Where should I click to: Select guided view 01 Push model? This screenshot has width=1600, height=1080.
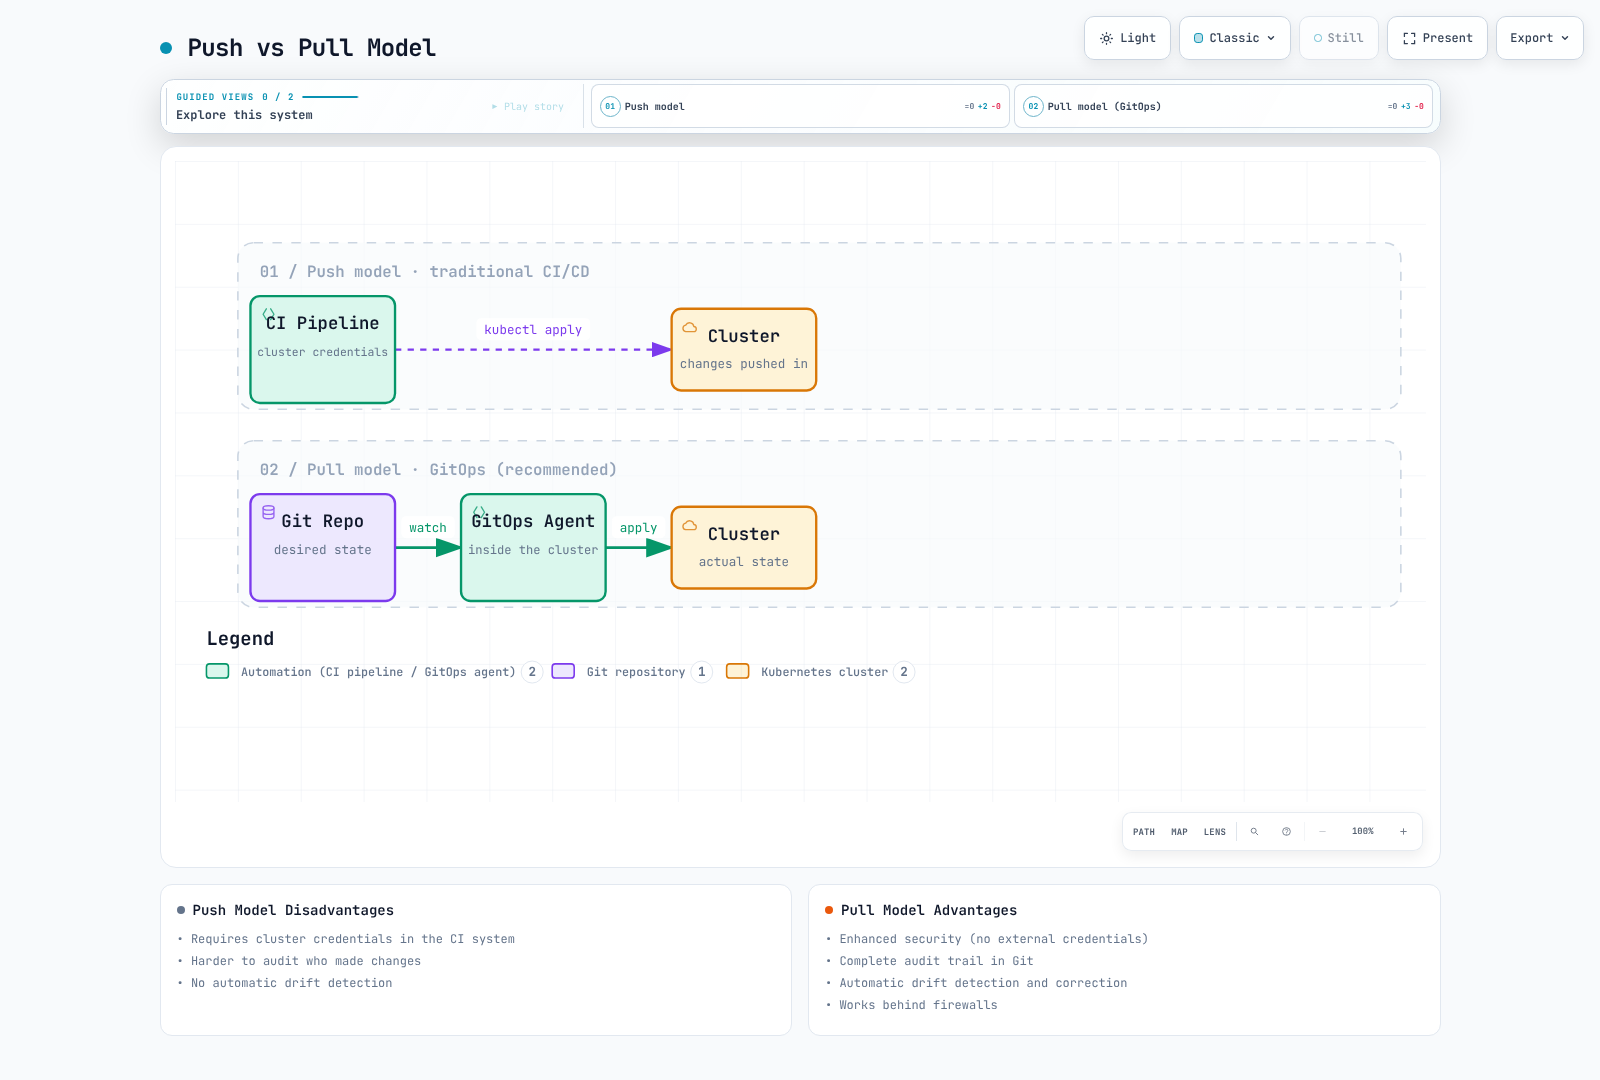pos(800,106)
